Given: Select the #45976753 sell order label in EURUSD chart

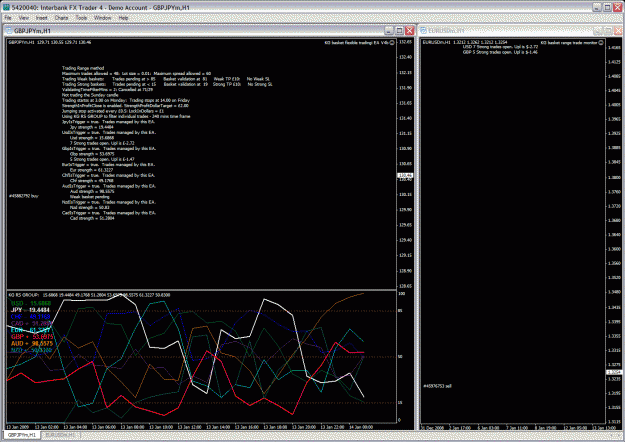Looking at the screenshot, I should click(437, 386).
